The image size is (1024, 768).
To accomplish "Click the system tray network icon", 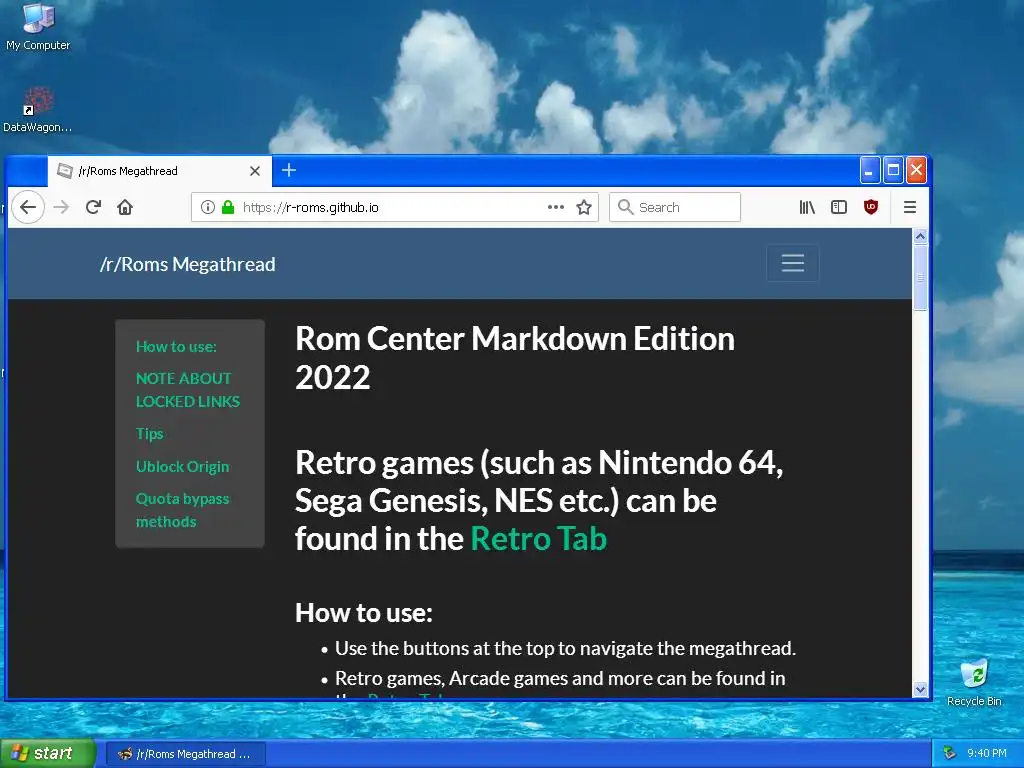I will (x=950, y=754).
